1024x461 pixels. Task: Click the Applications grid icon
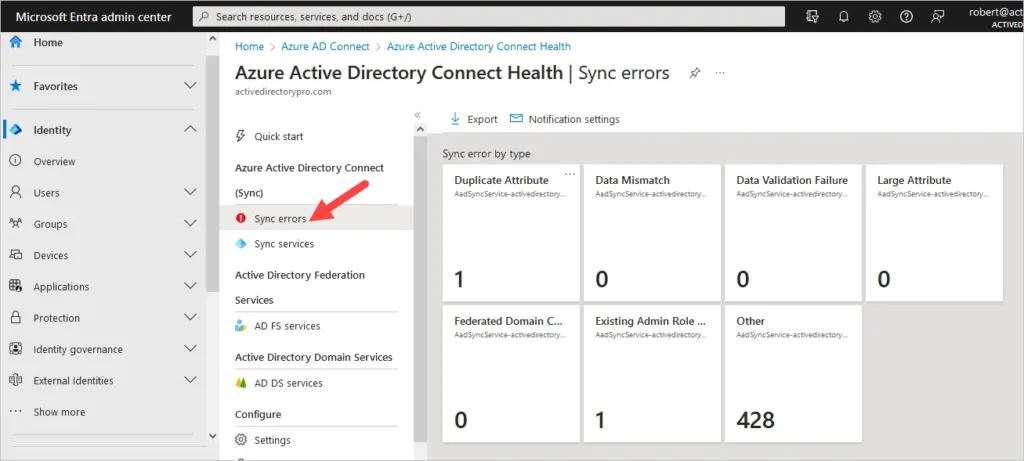click(x=16, y=287)
